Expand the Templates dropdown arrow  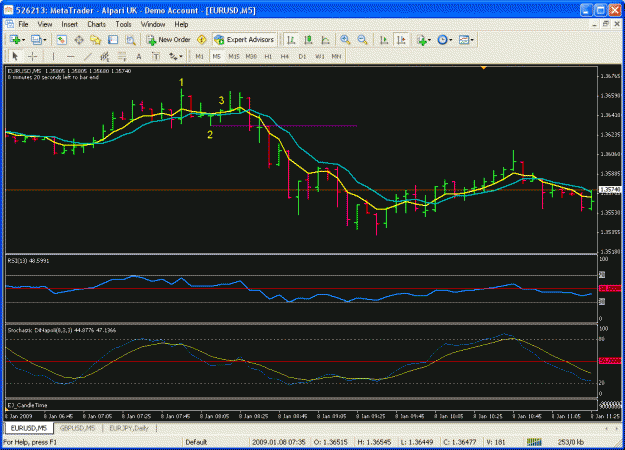(x=472, y=40)
